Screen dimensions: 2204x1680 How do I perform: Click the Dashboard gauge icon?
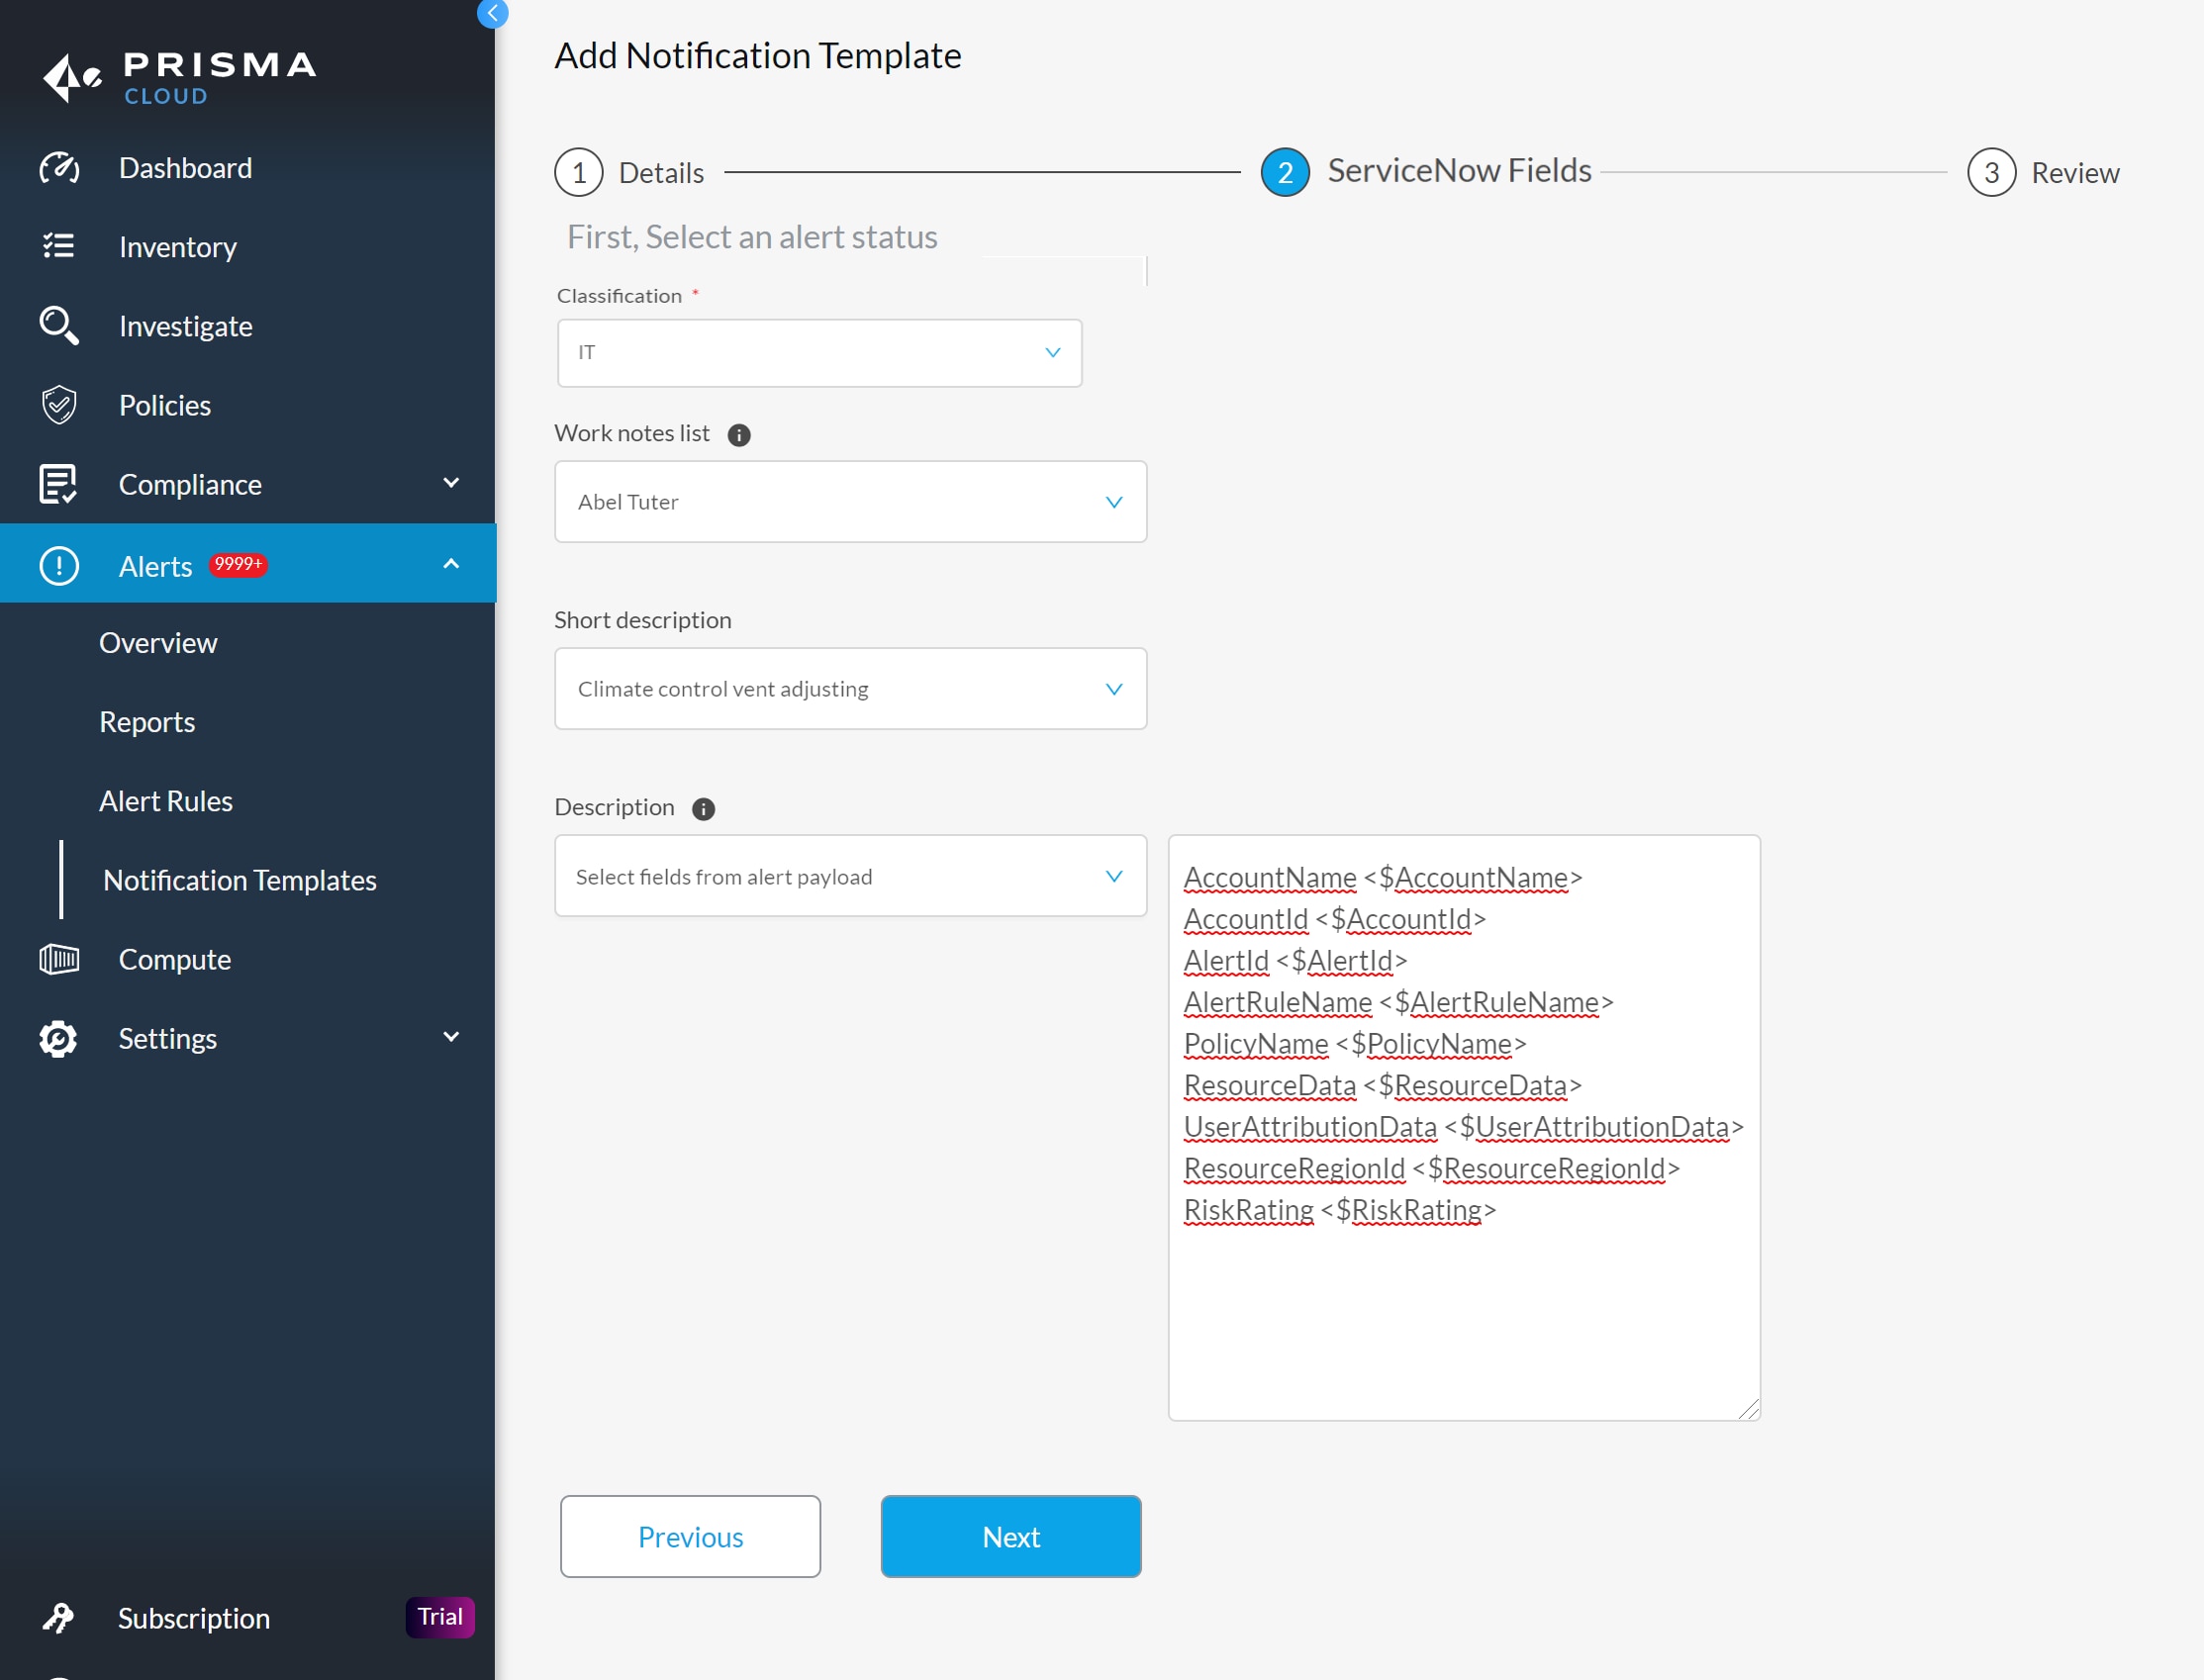(59, 168)
